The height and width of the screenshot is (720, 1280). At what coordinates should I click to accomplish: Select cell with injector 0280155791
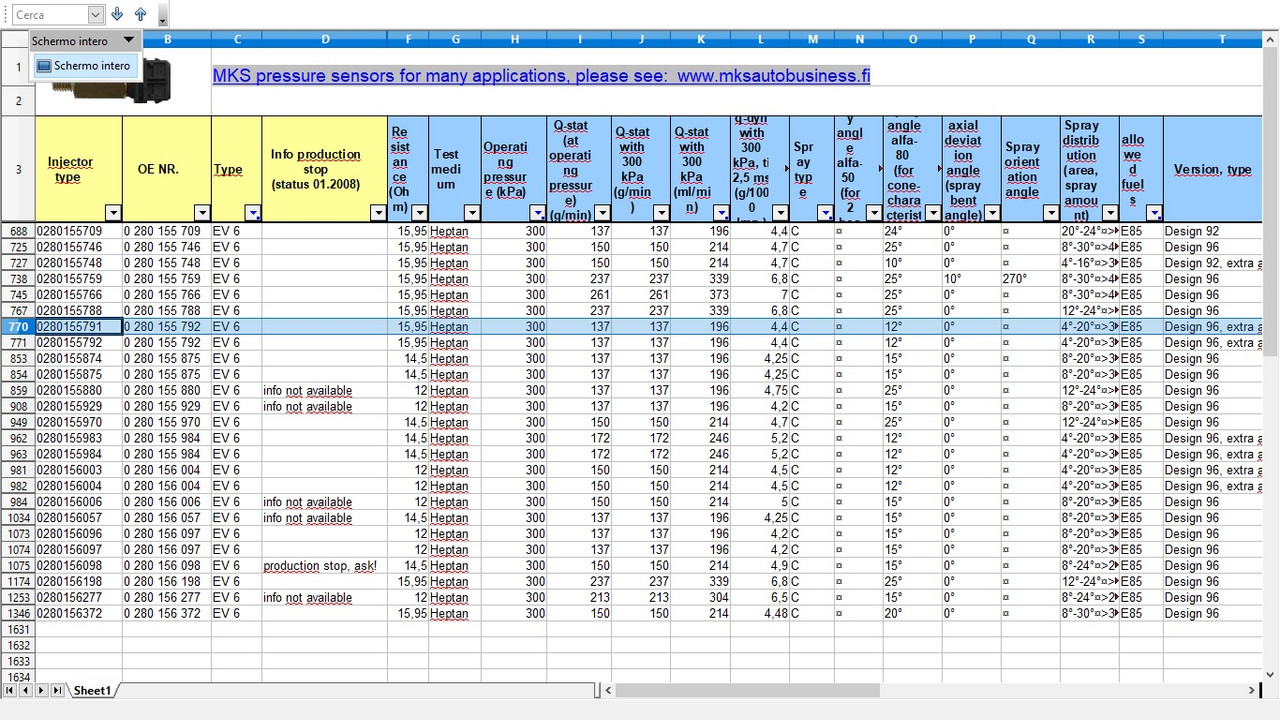[79, 327]
